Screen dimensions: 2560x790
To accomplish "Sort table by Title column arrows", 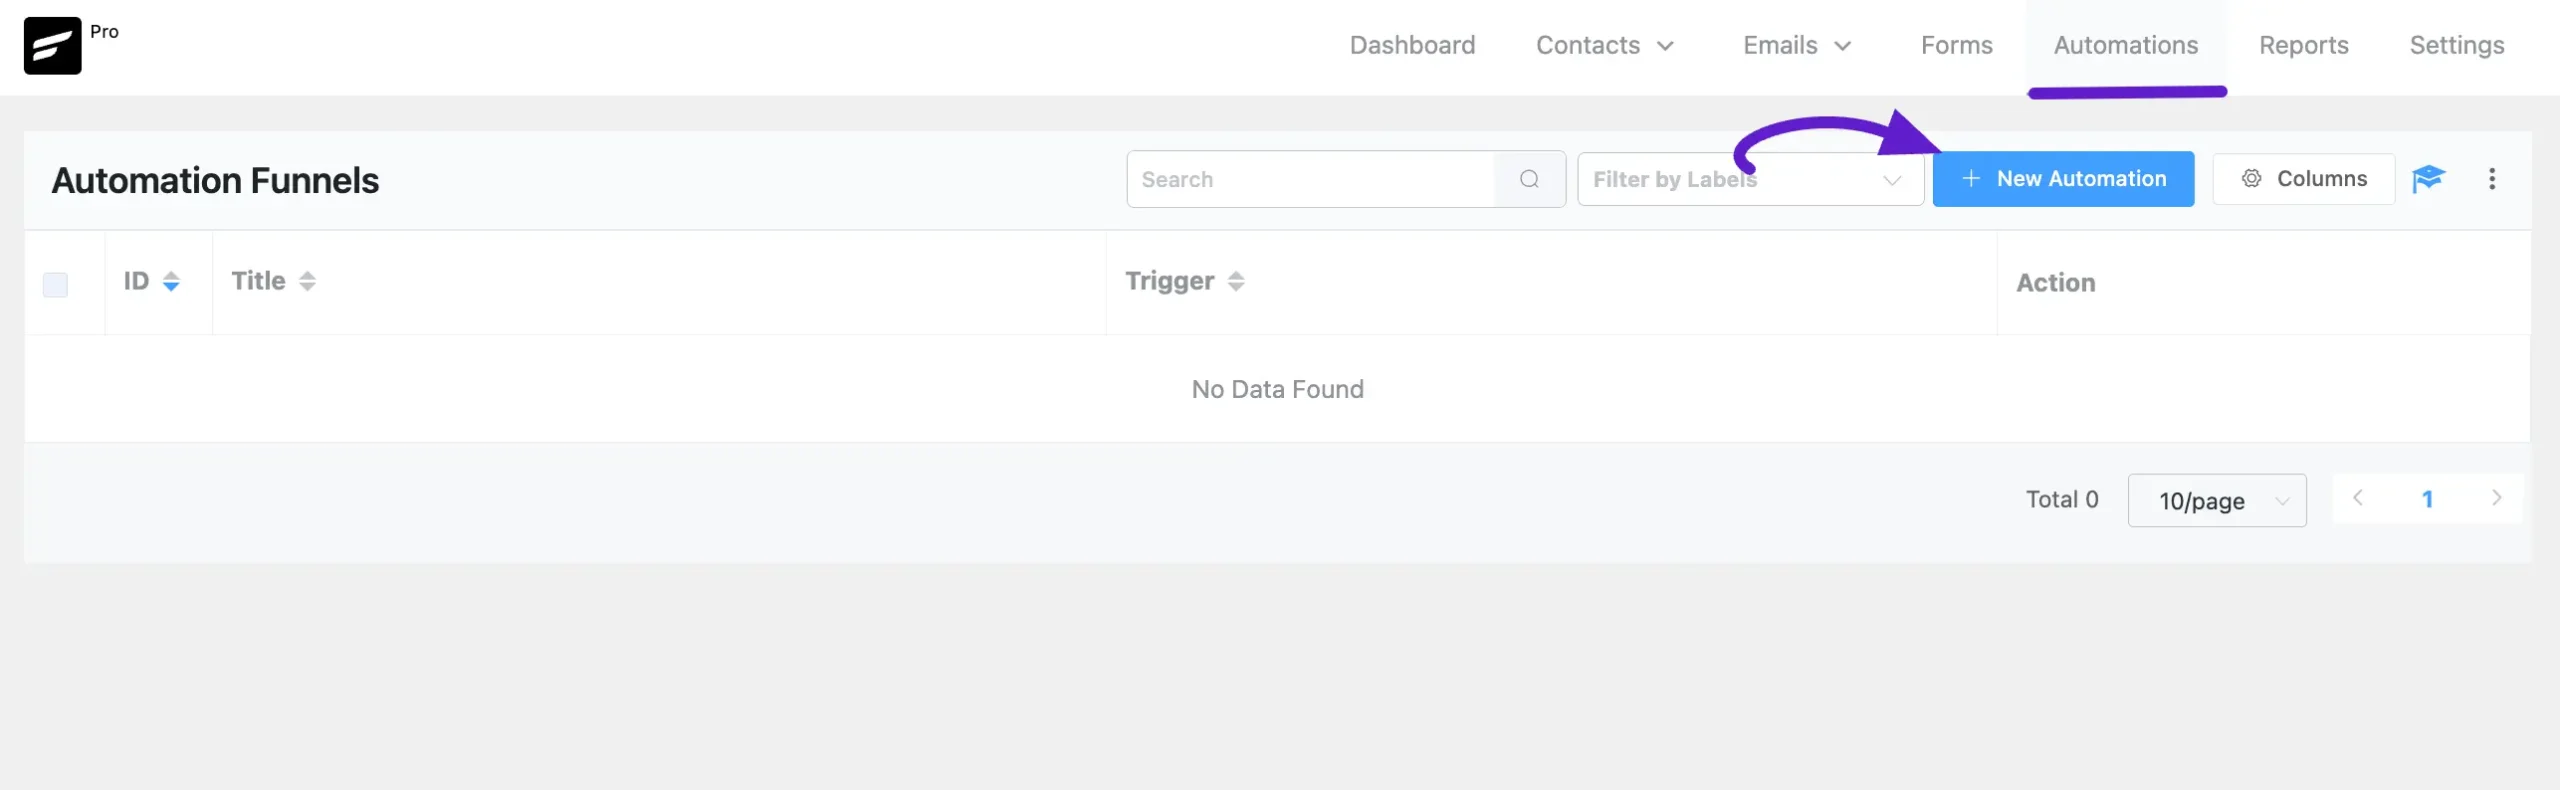I will pos(307,282).
